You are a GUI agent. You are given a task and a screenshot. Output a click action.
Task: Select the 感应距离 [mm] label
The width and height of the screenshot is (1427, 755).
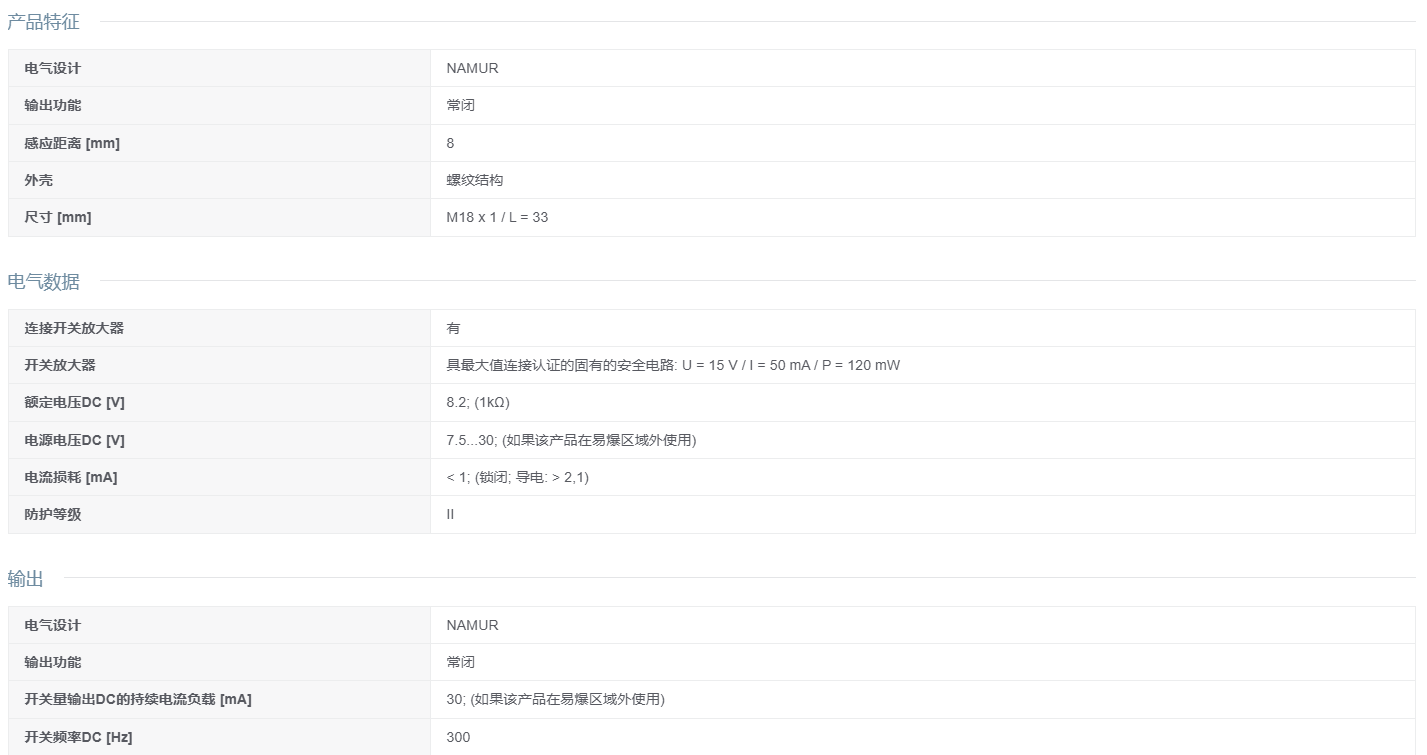pyautogui.click(x=72, y=143)
